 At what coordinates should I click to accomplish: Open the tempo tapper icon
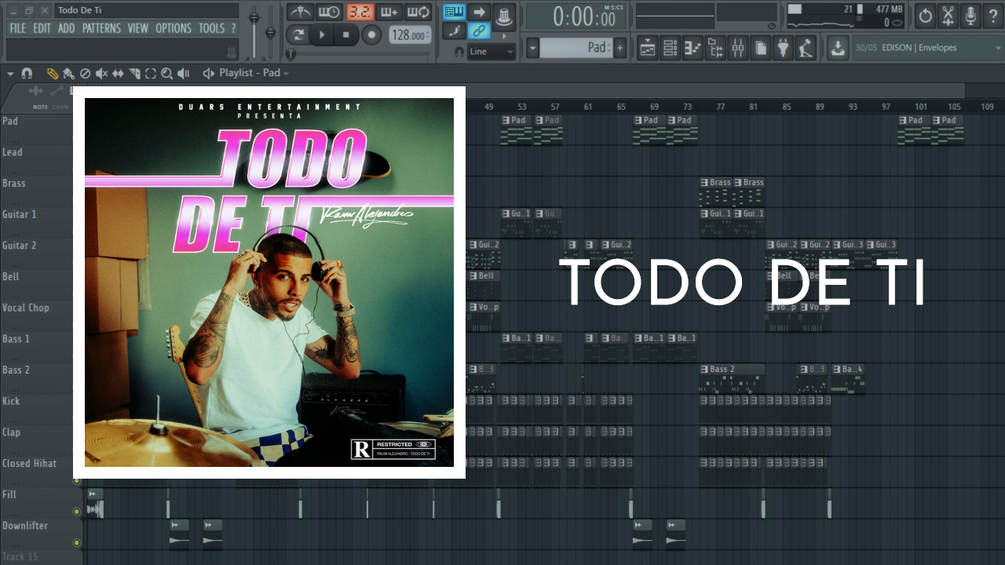(806, 48)
